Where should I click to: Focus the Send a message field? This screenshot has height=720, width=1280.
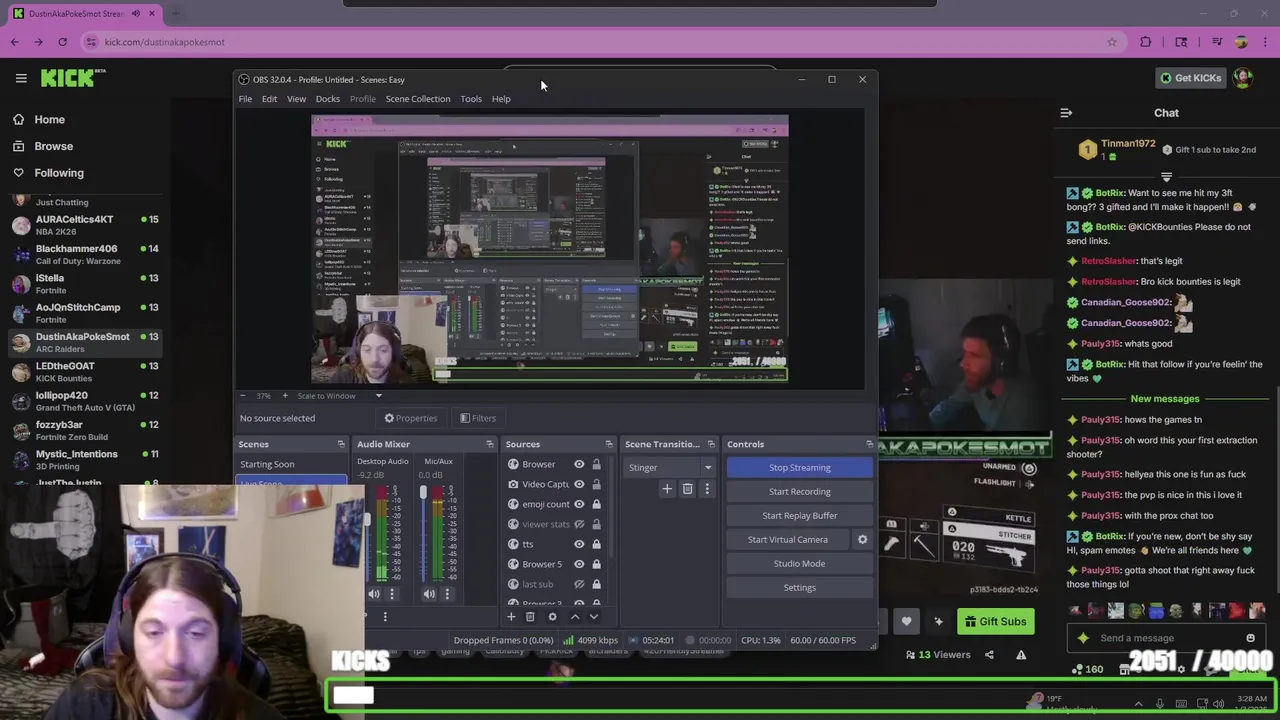[1165, 638]
